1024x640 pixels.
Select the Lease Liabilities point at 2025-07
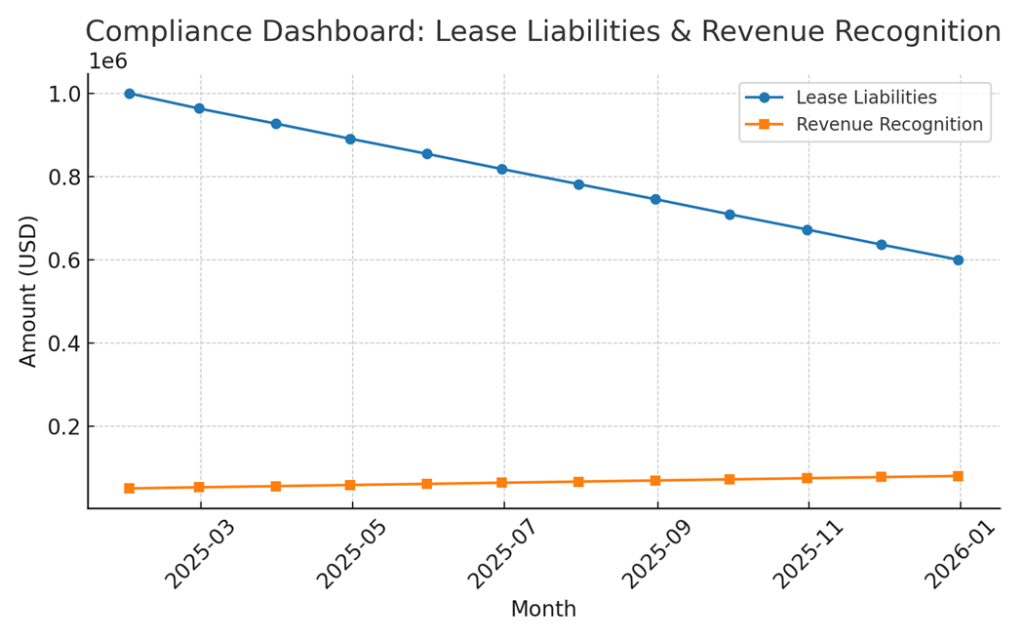[502, 169]
